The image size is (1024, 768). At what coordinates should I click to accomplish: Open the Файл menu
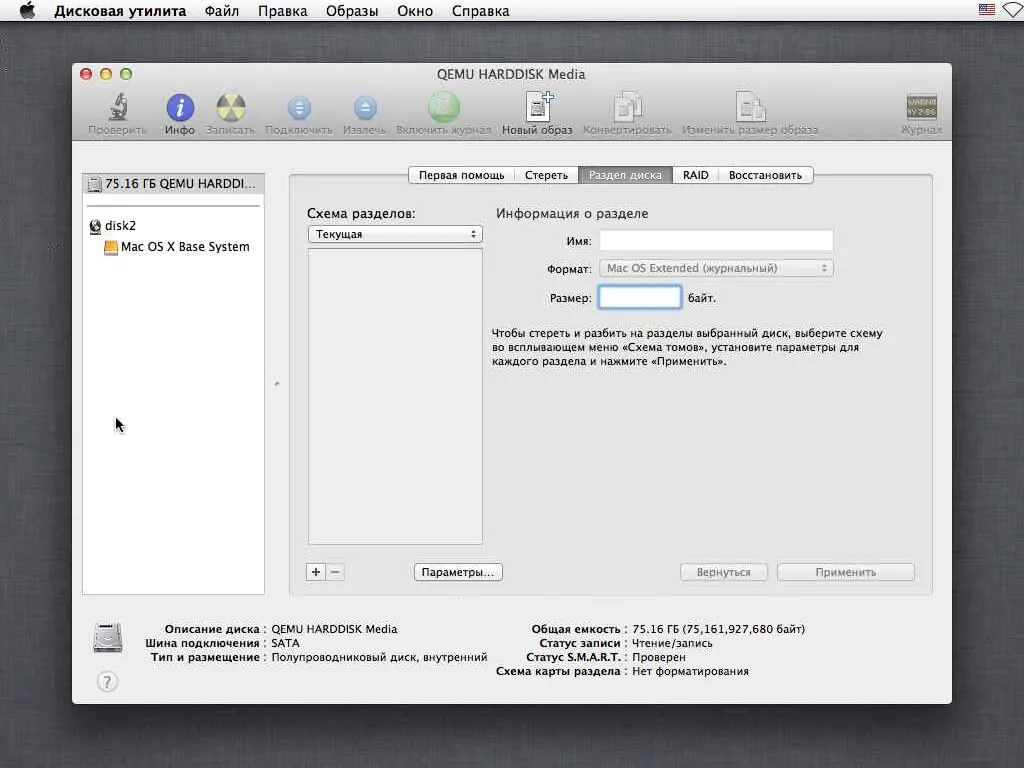click(222, 11)
